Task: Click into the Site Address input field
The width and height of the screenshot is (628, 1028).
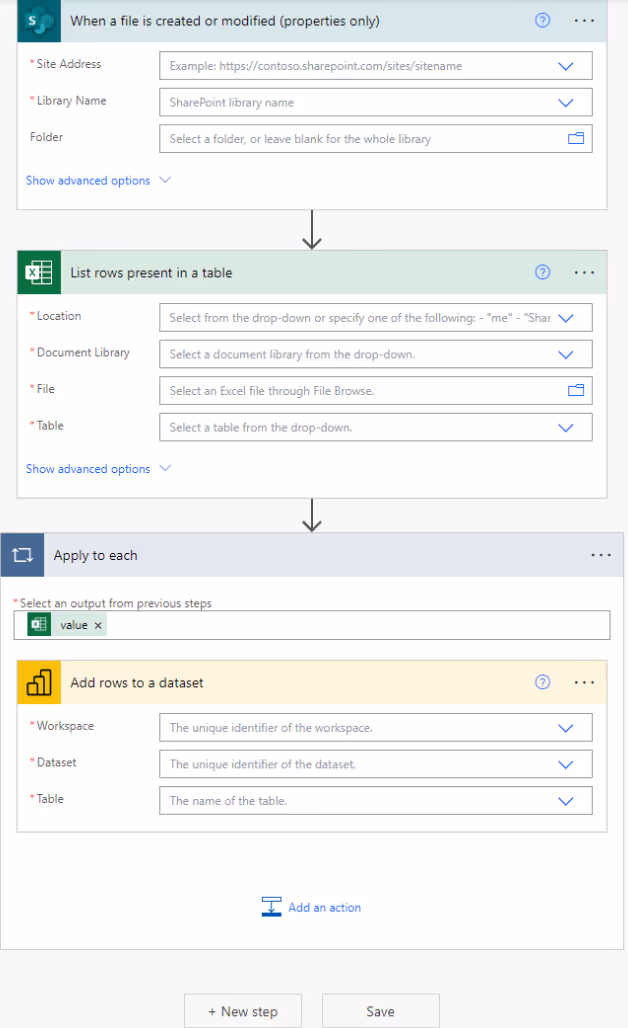Action: point(376,66)
